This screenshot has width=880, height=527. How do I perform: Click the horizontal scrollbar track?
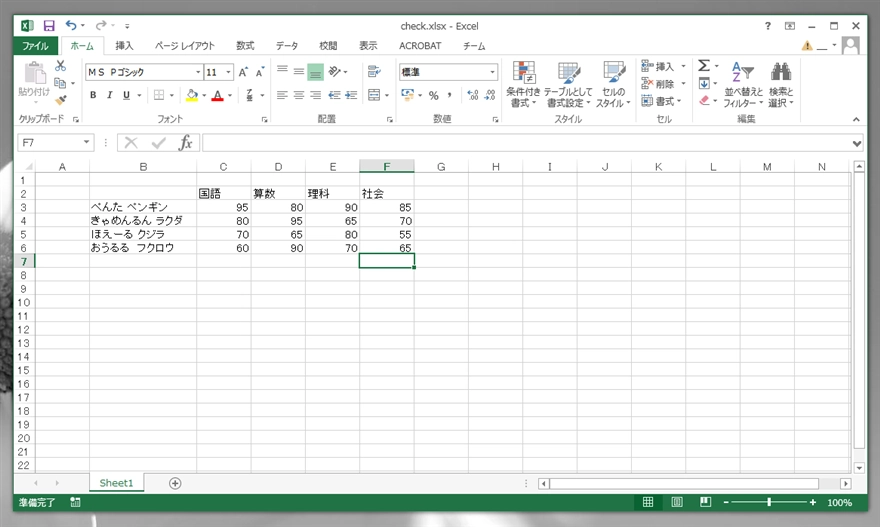click(695, 483)
